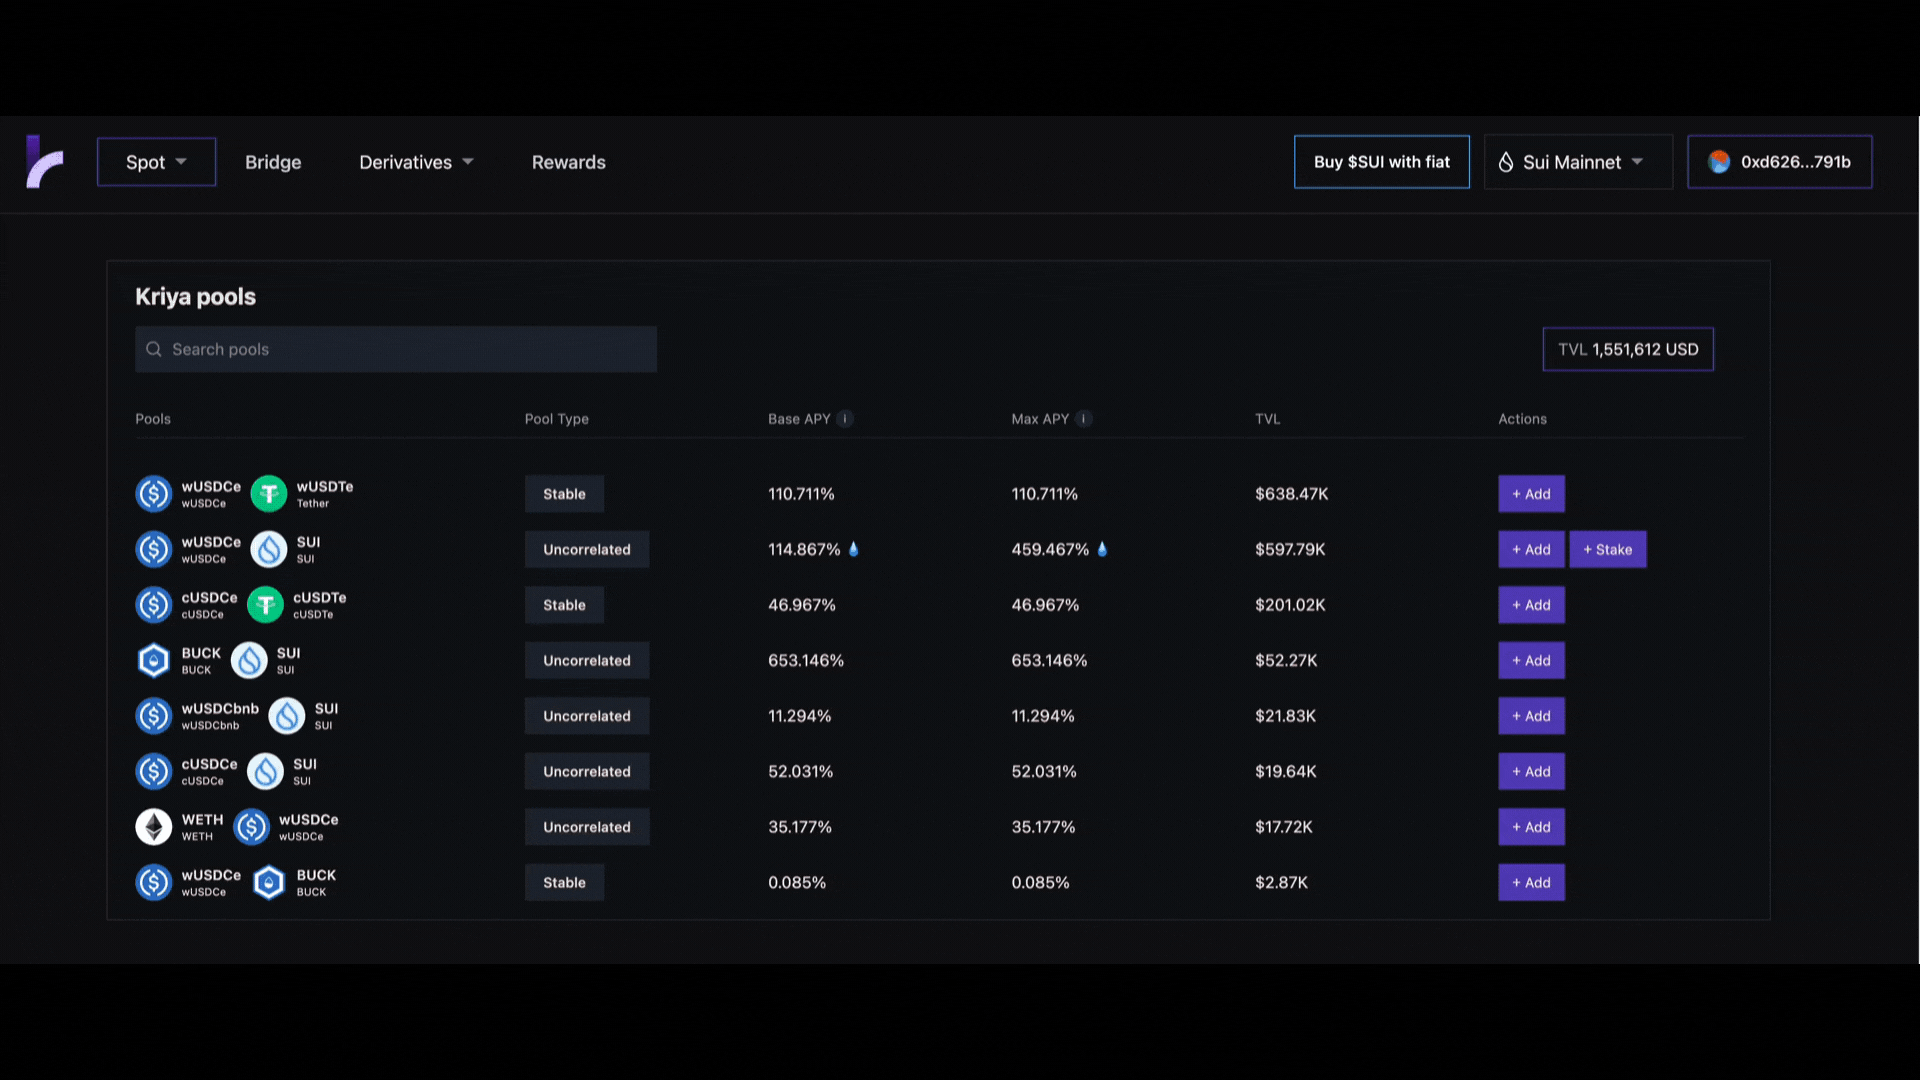Click the Pools column header
The image size is (1920, 1080).
[x=153, y=419]
